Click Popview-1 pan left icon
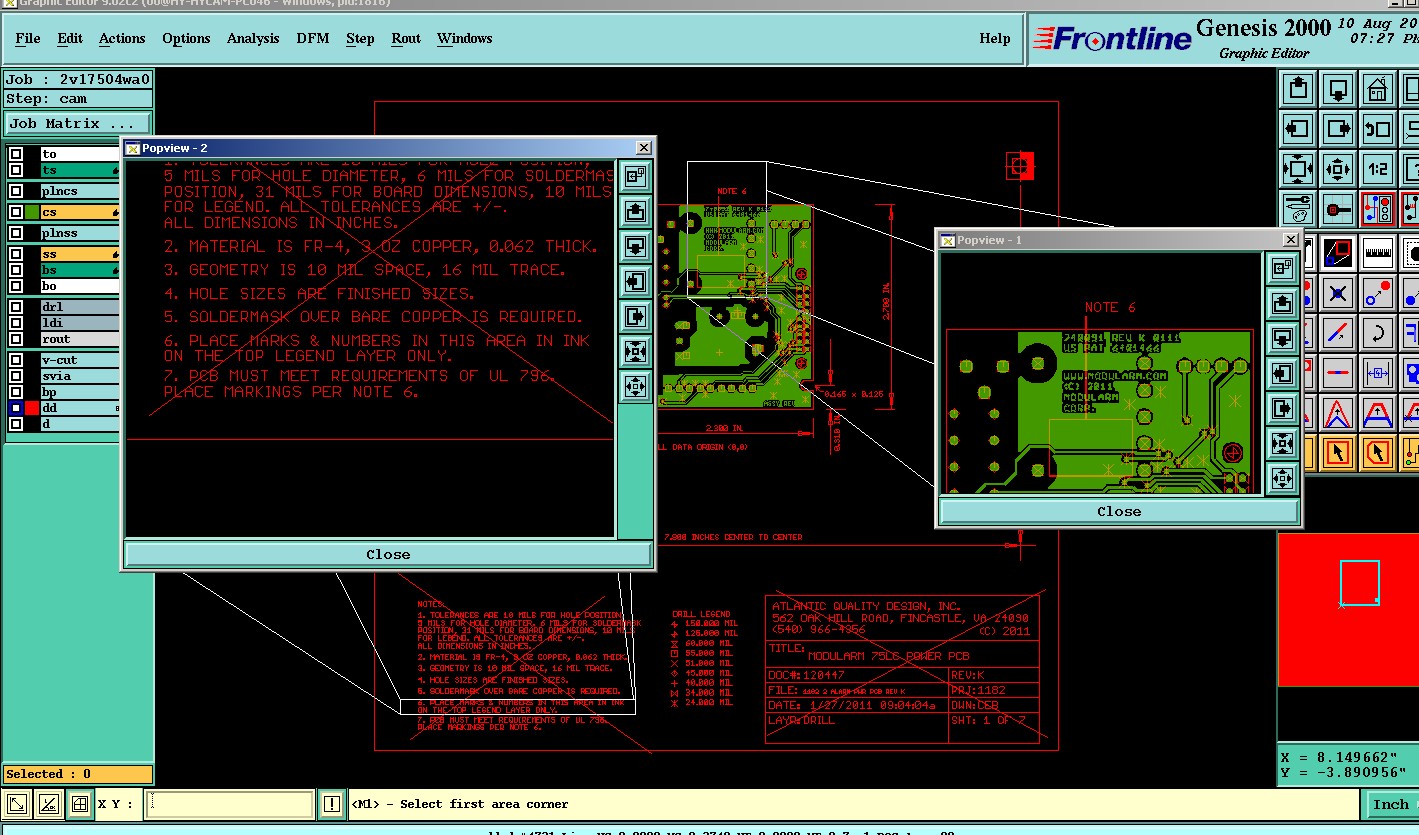 [1283, 373]
